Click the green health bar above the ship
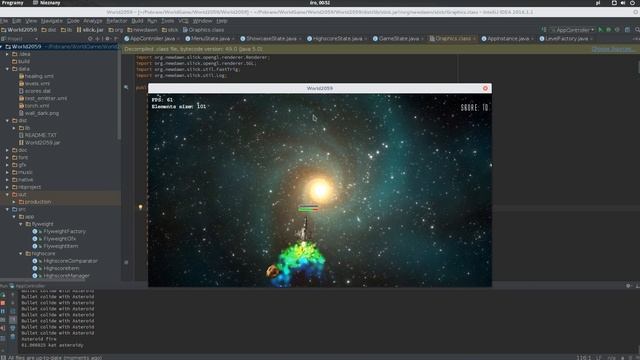 pyautogui.click(x=308, y=209)
